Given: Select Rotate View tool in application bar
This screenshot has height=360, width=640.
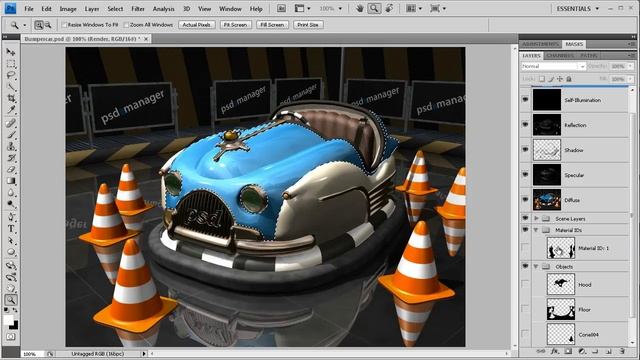Looking at the screenshot, I should tap(389, 8).
